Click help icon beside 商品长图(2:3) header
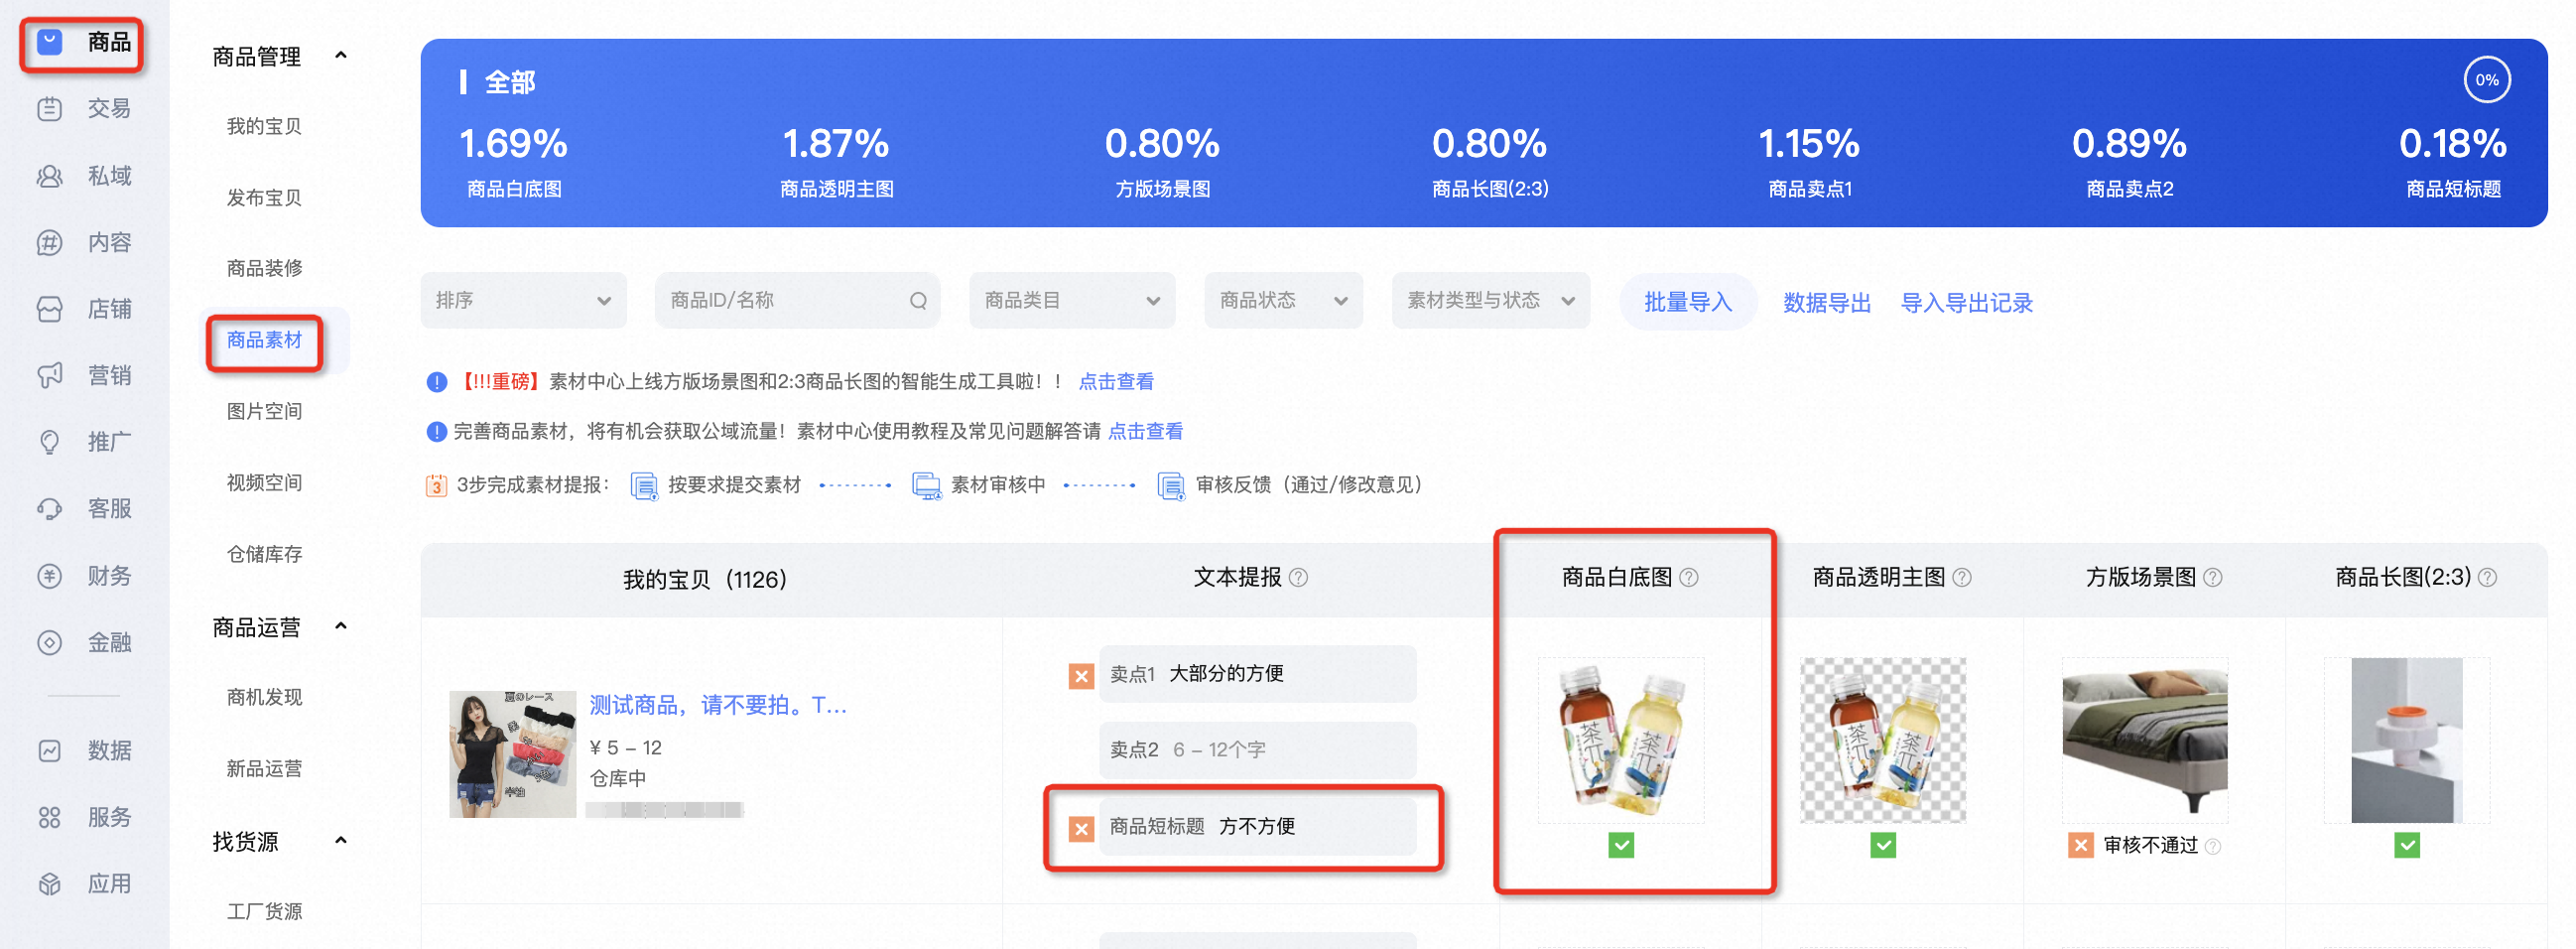This screenshot has height=949, width=2576. coord(2488,577)
